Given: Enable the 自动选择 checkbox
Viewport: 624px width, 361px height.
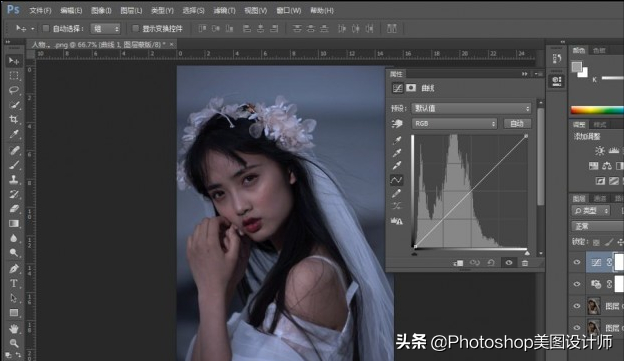Looking at the screenshot, I should 46,28.
